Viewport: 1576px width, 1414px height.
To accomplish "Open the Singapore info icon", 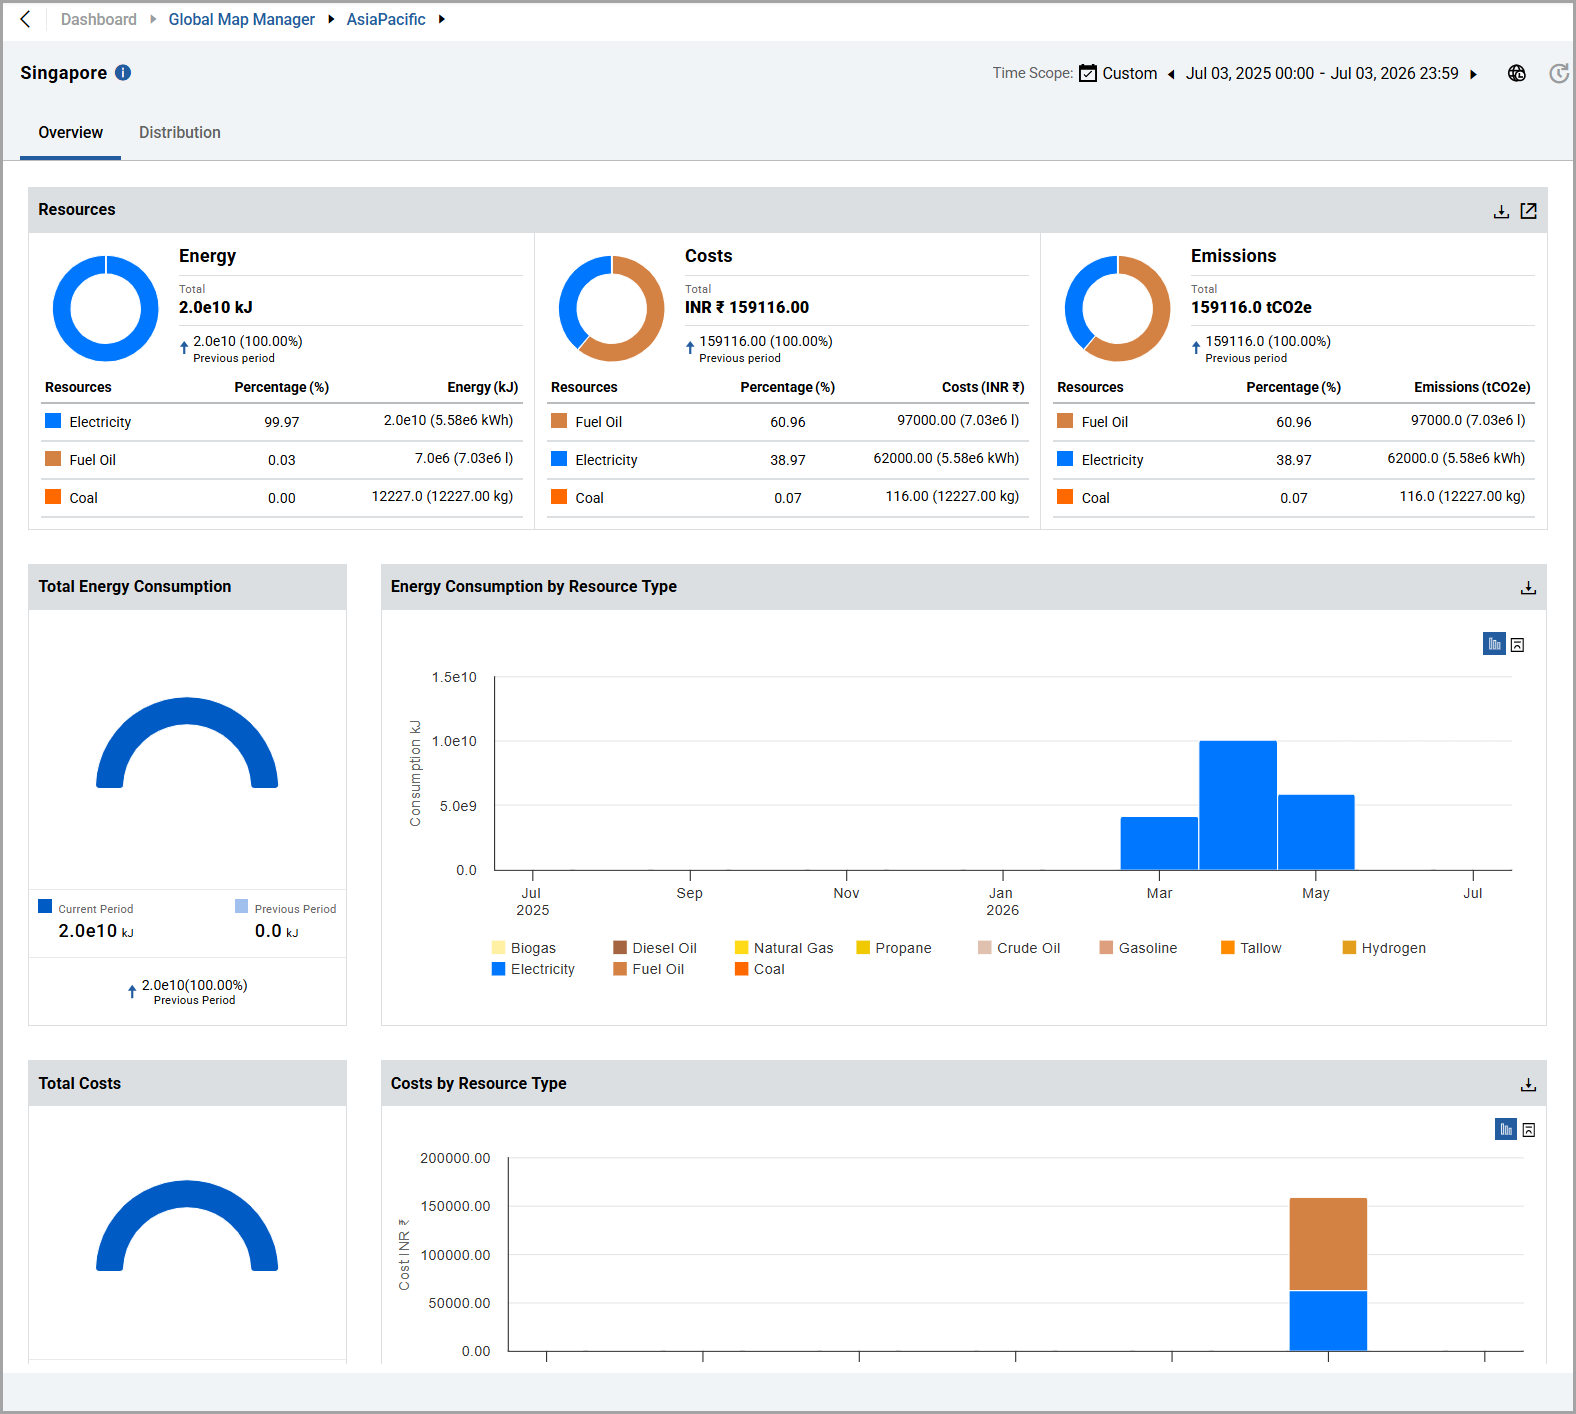I will click(123, 72).
